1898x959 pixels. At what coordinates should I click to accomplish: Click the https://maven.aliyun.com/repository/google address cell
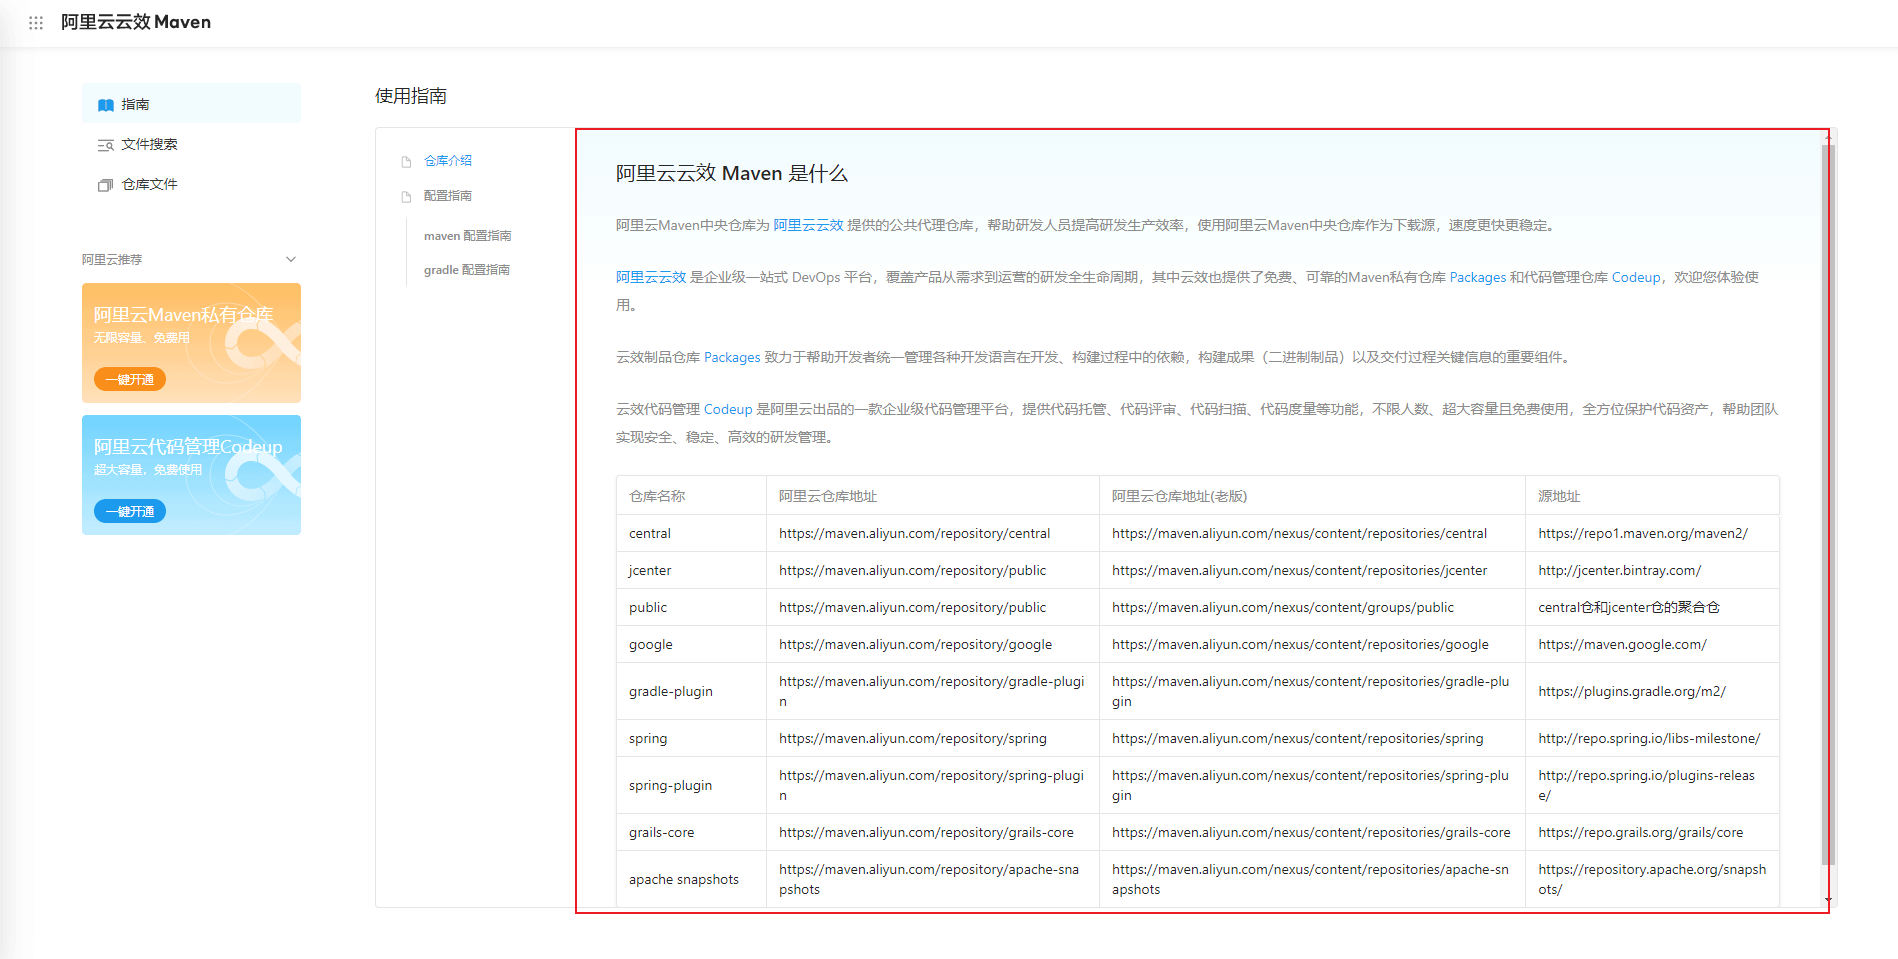click(932, 644)
